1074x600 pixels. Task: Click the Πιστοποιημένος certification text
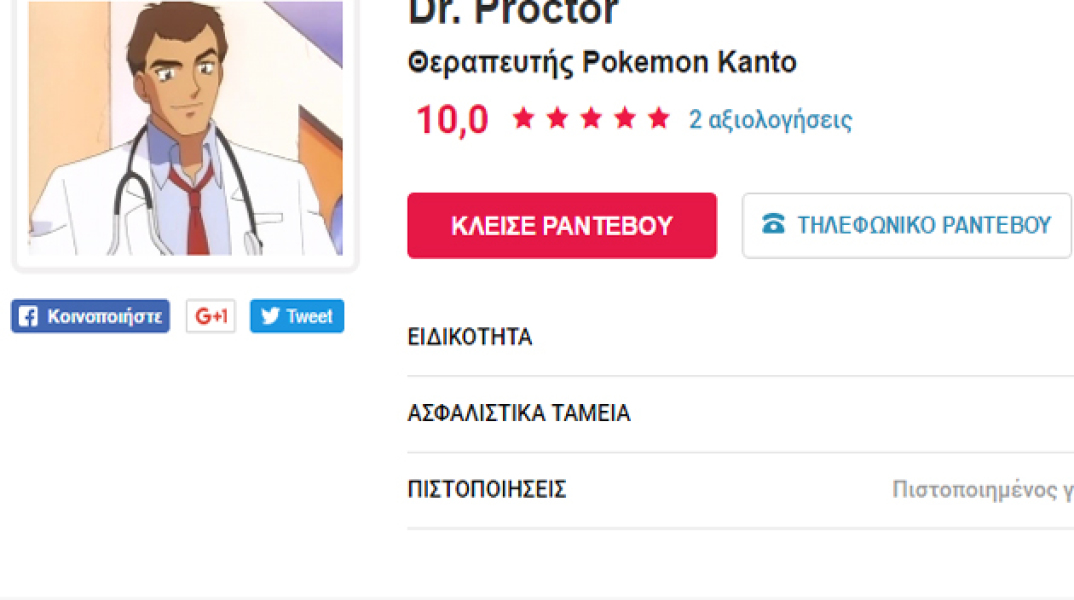pos(982,490)
